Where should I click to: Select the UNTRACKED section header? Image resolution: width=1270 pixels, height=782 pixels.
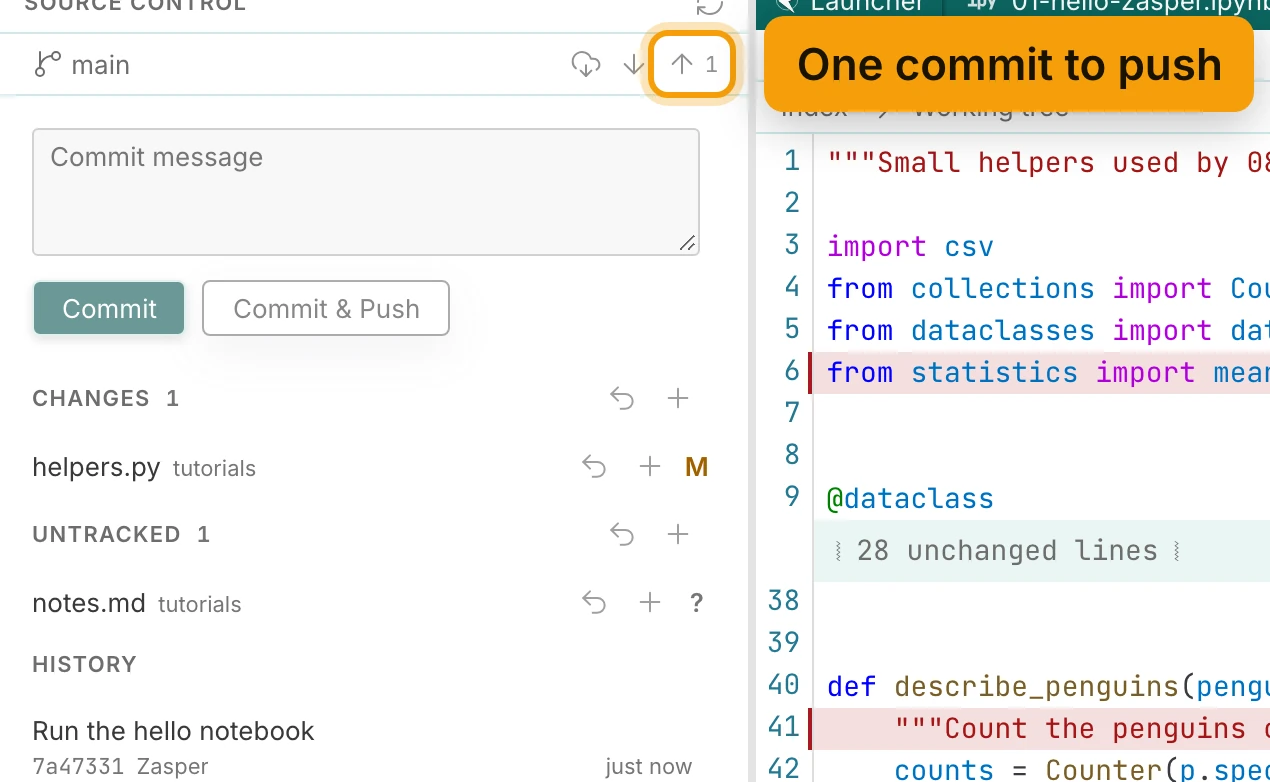(x=121, y=535)
